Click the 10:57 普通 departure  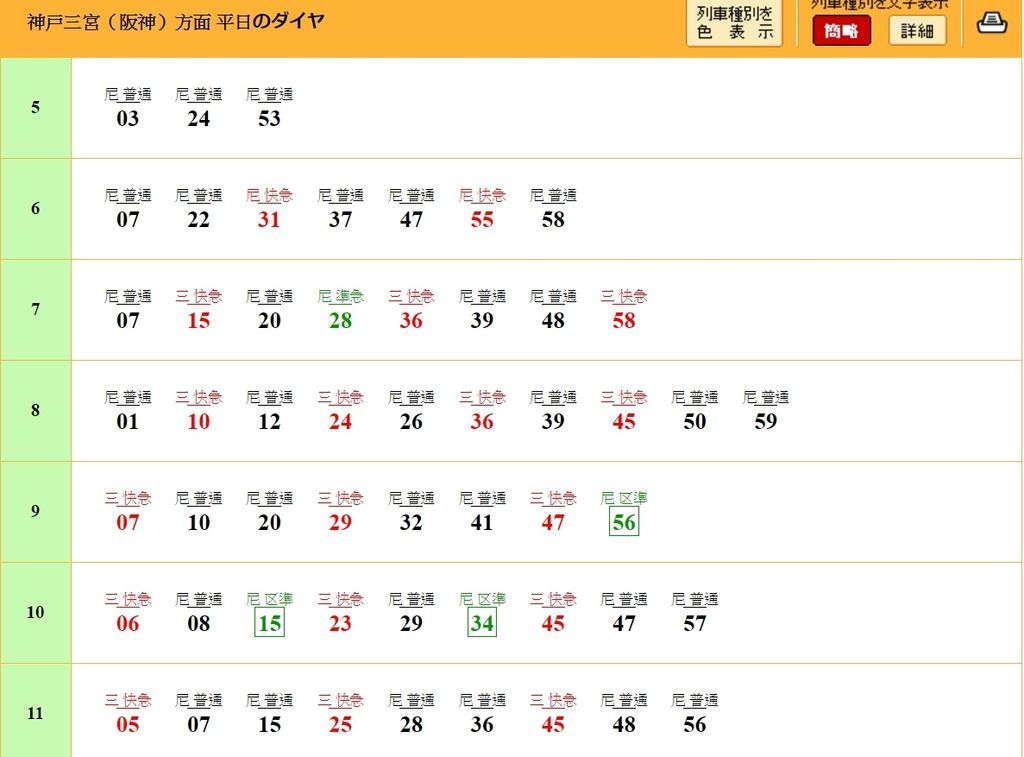[695, 624]
